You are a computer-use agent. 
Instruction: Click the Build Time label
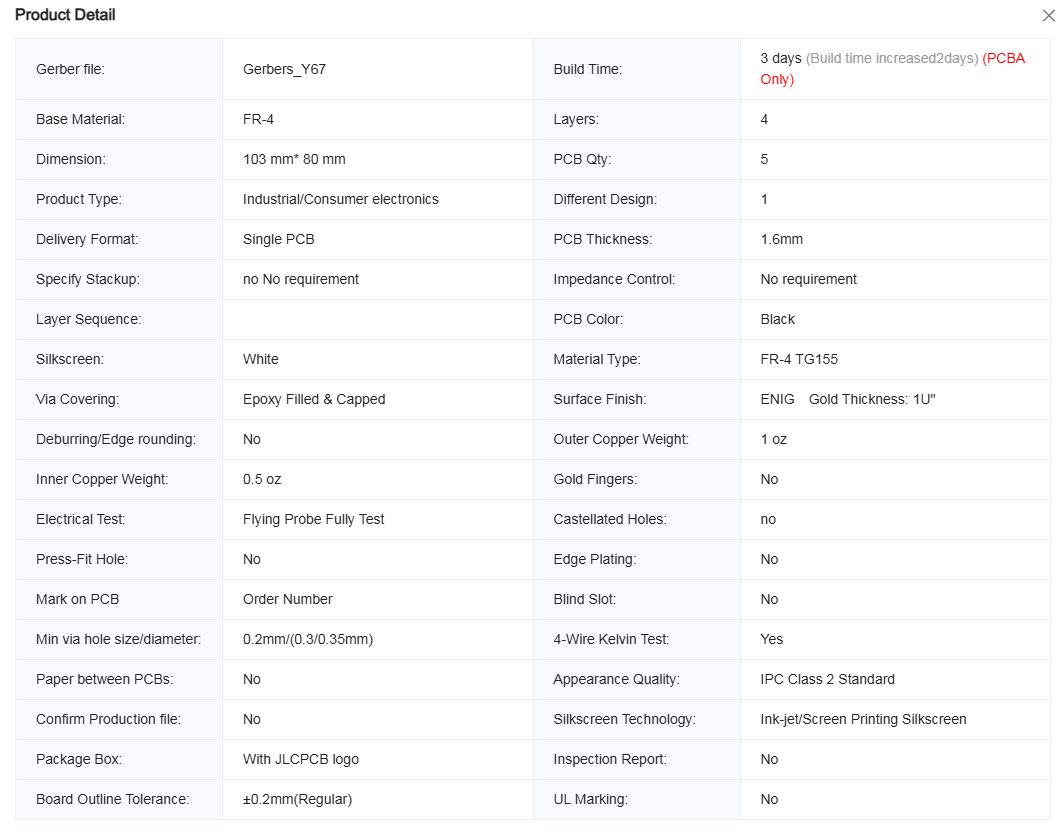(587, 69)
